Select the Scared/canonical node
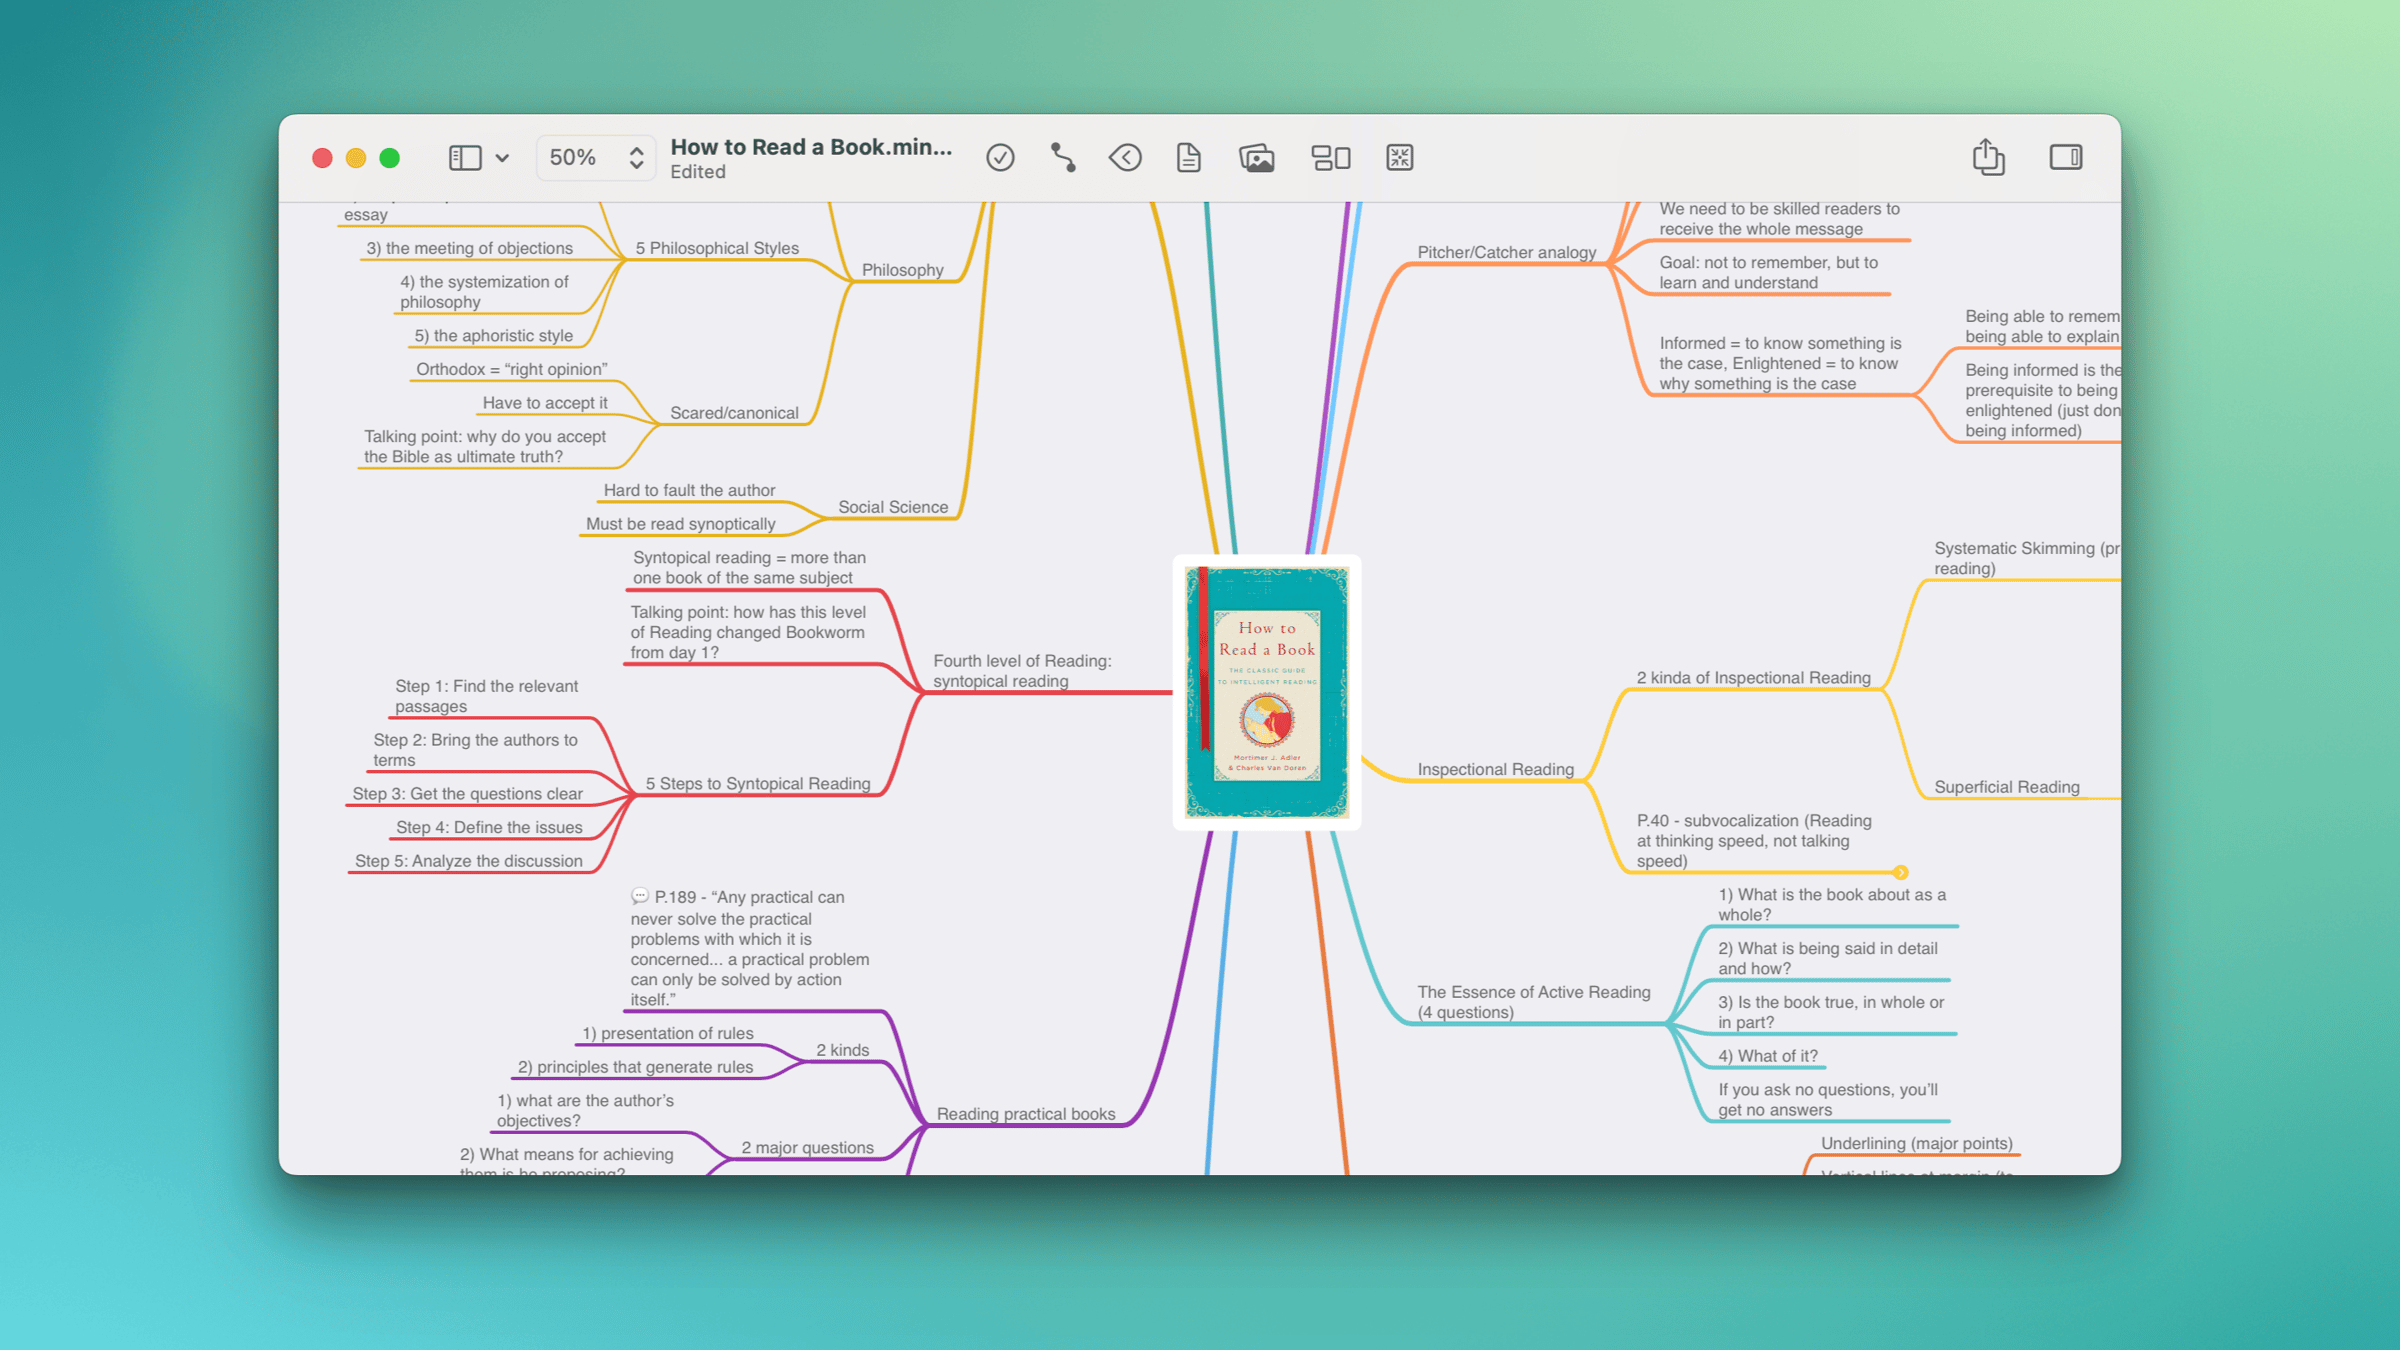The width and height of the screenshot is (2400, 1350). (x=734, y=413)
